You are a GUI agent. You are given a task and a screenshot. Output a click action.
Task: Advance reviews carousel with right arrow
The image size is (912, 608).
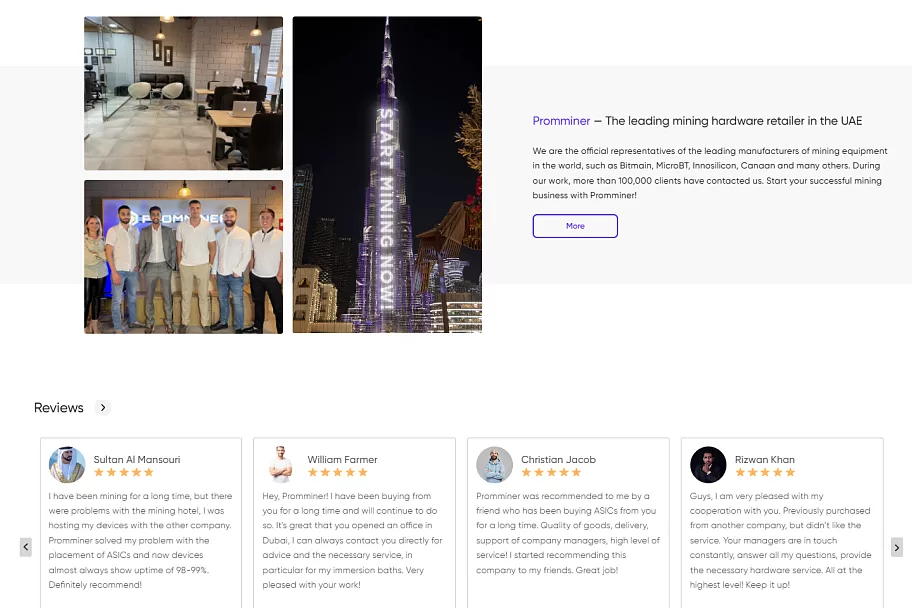(896, 547)
